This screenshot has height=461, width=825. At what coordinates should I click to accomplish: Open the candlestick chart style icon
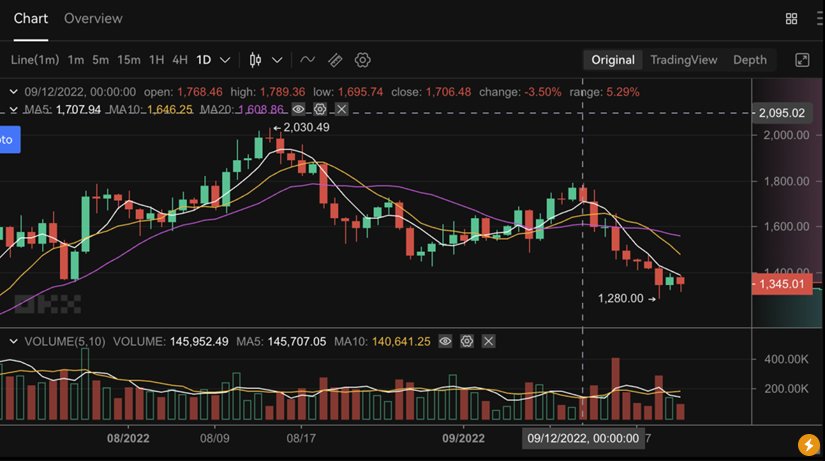(255, 60)
